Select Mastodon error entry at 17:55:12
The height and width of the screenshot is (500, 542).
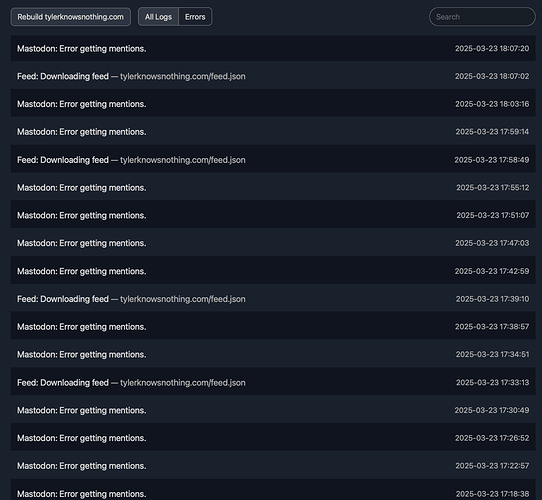tap(273, 188)
